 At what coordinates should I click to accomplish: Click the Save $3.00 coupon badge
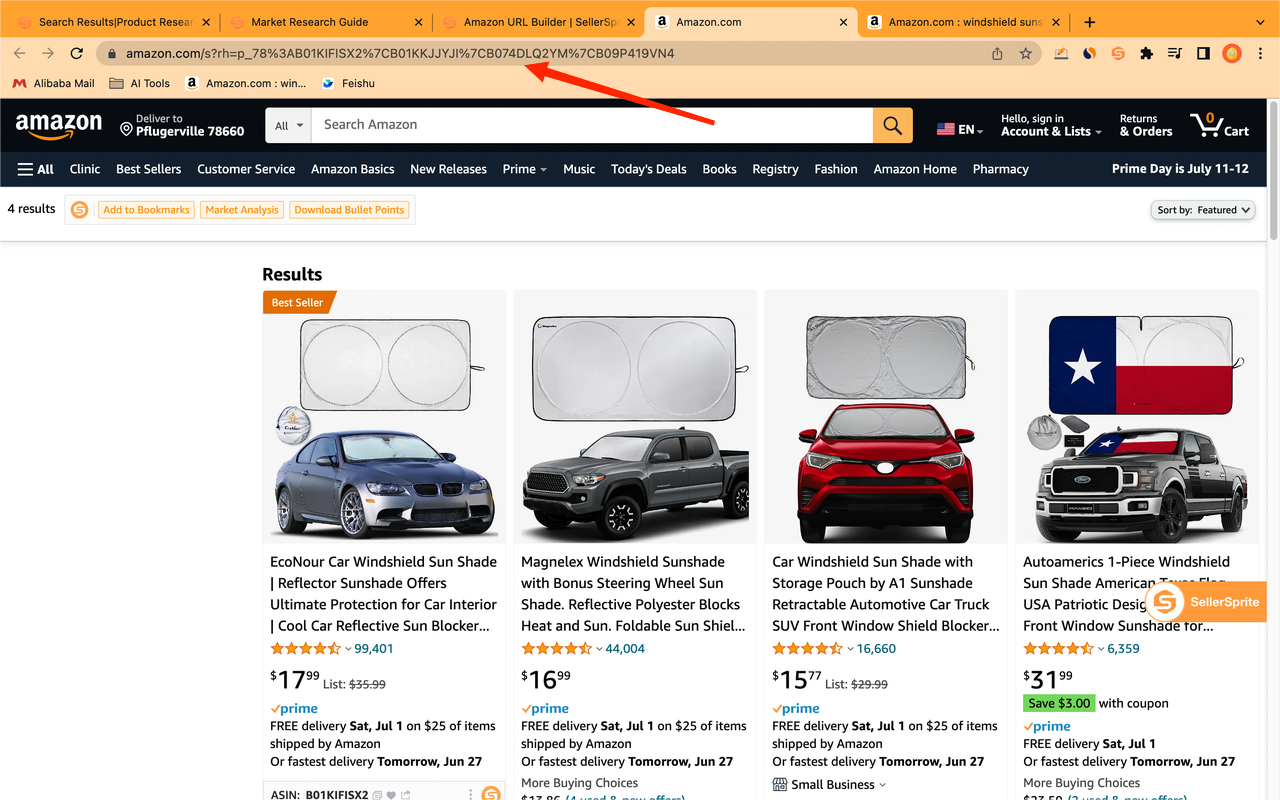(1059, 703)
